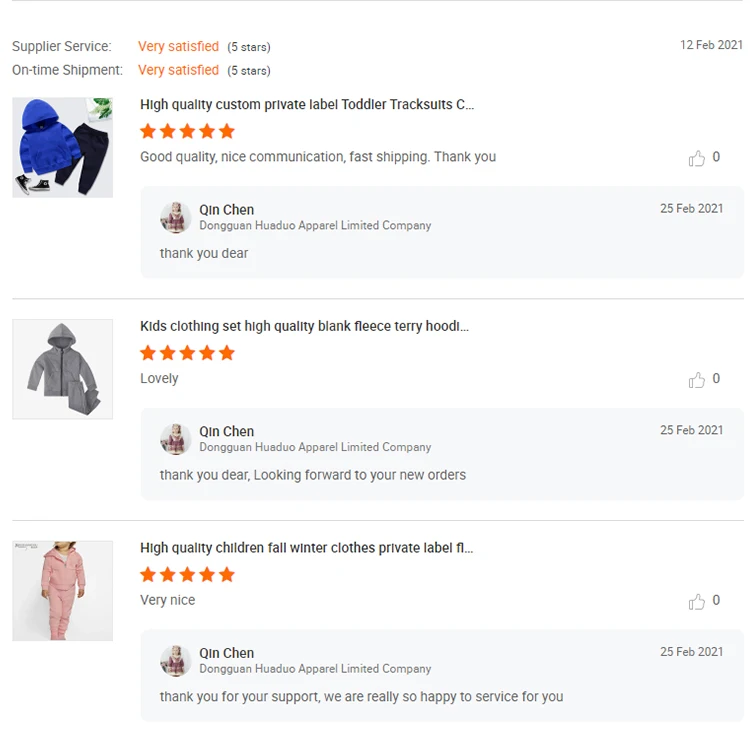The height and width of the screenshot is (746, 750).
Task: Like the "Good quality, nice communication" review
Action: [697, 158]
